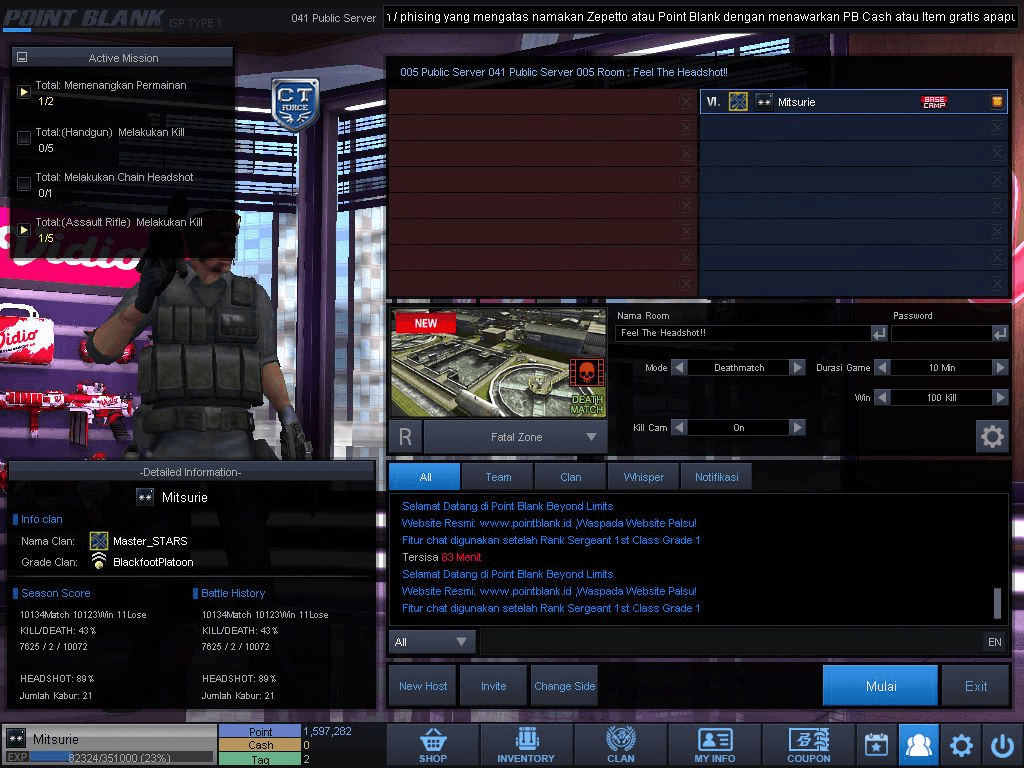Toggle the Handgun Melakukan Kill mission checkbox

tap(24, 138)
